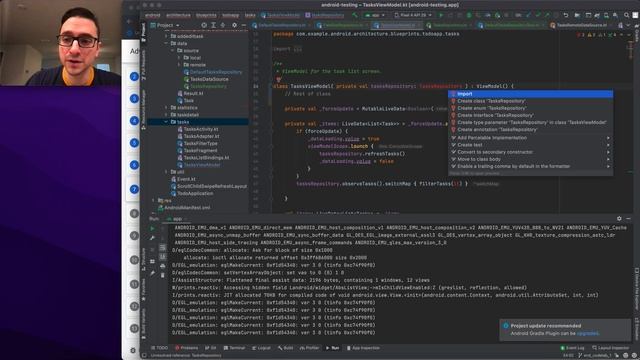Open Project panel settings gear
Viewport: 640px width, 360px height.
(x=234, y=25)
